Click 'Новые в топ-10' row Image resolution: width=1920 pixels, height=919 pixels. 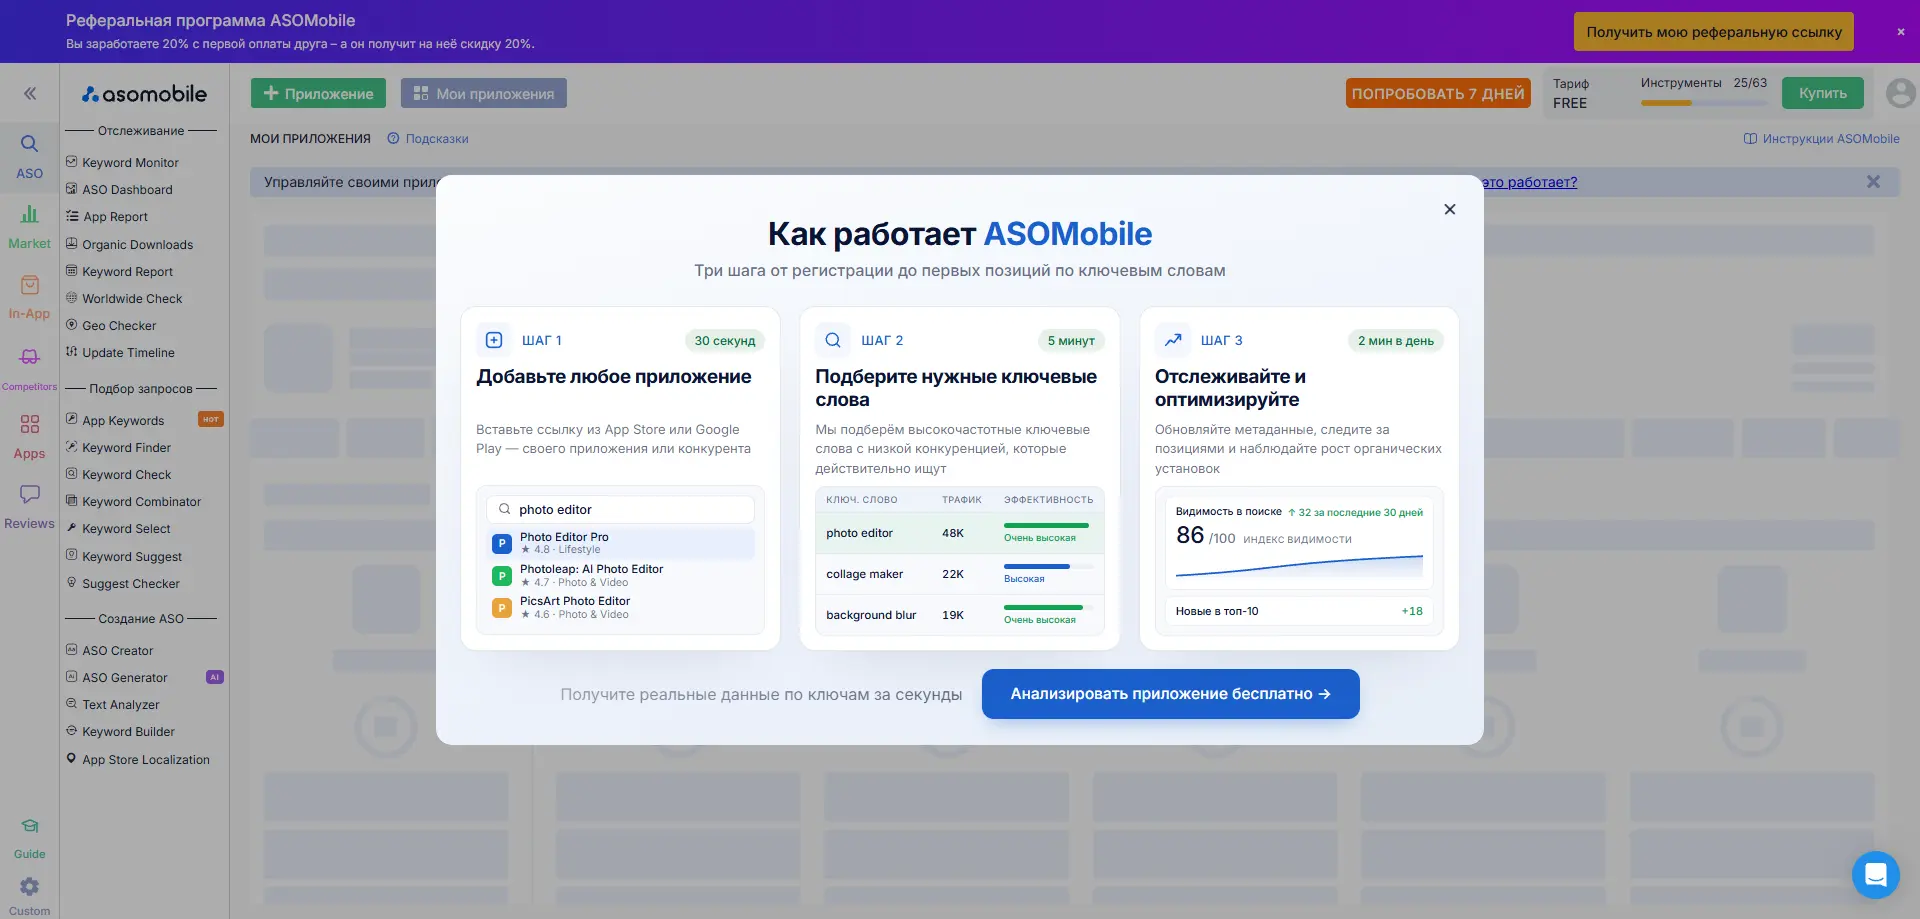tap(1299, 611)
